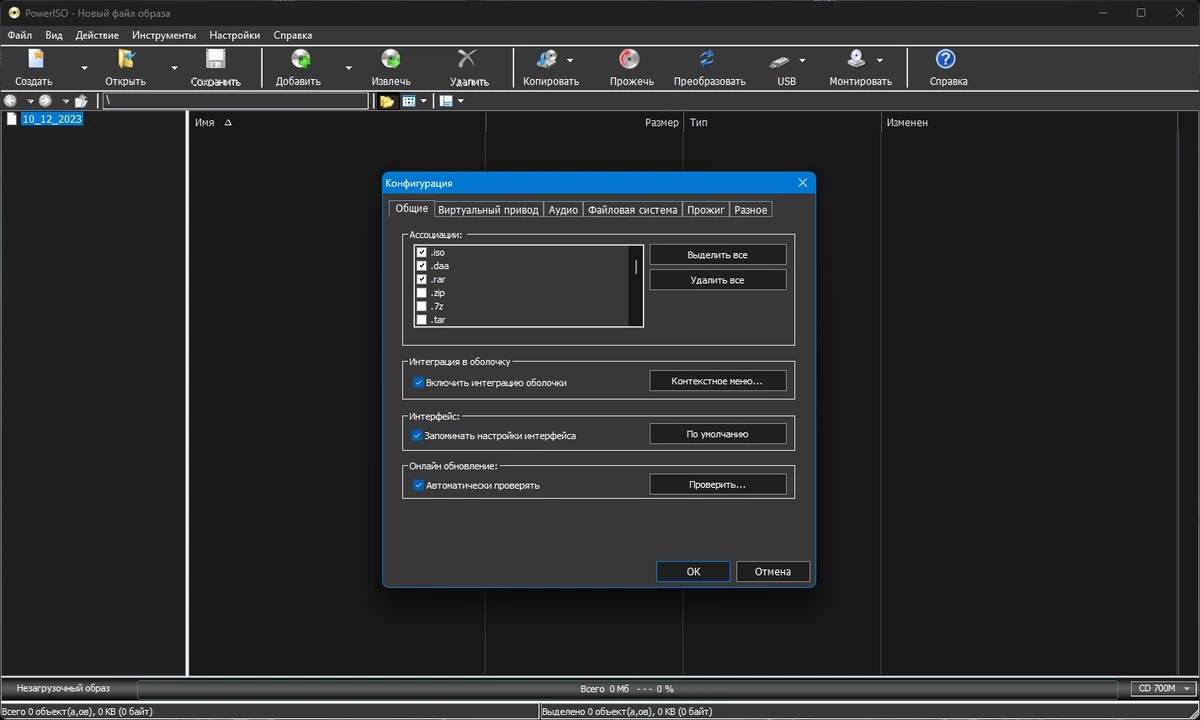Click the image properties pane icon
Image resolution: width=1200 pixels, height=720 pixels.
point(446,101)
